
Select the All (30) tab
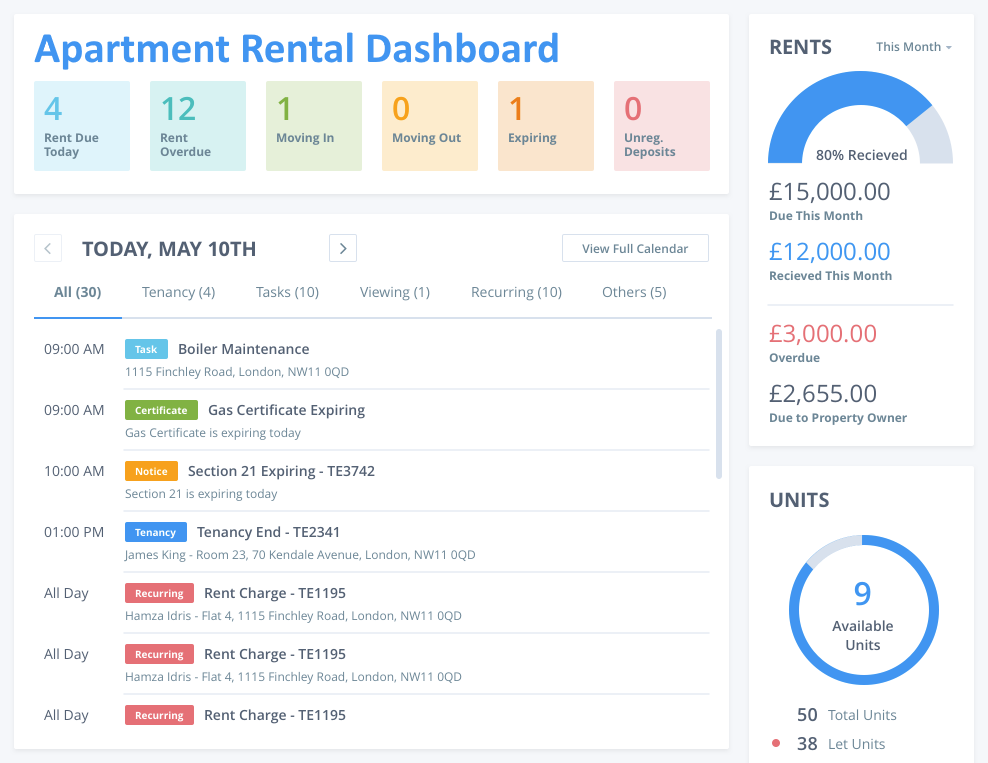78,292
